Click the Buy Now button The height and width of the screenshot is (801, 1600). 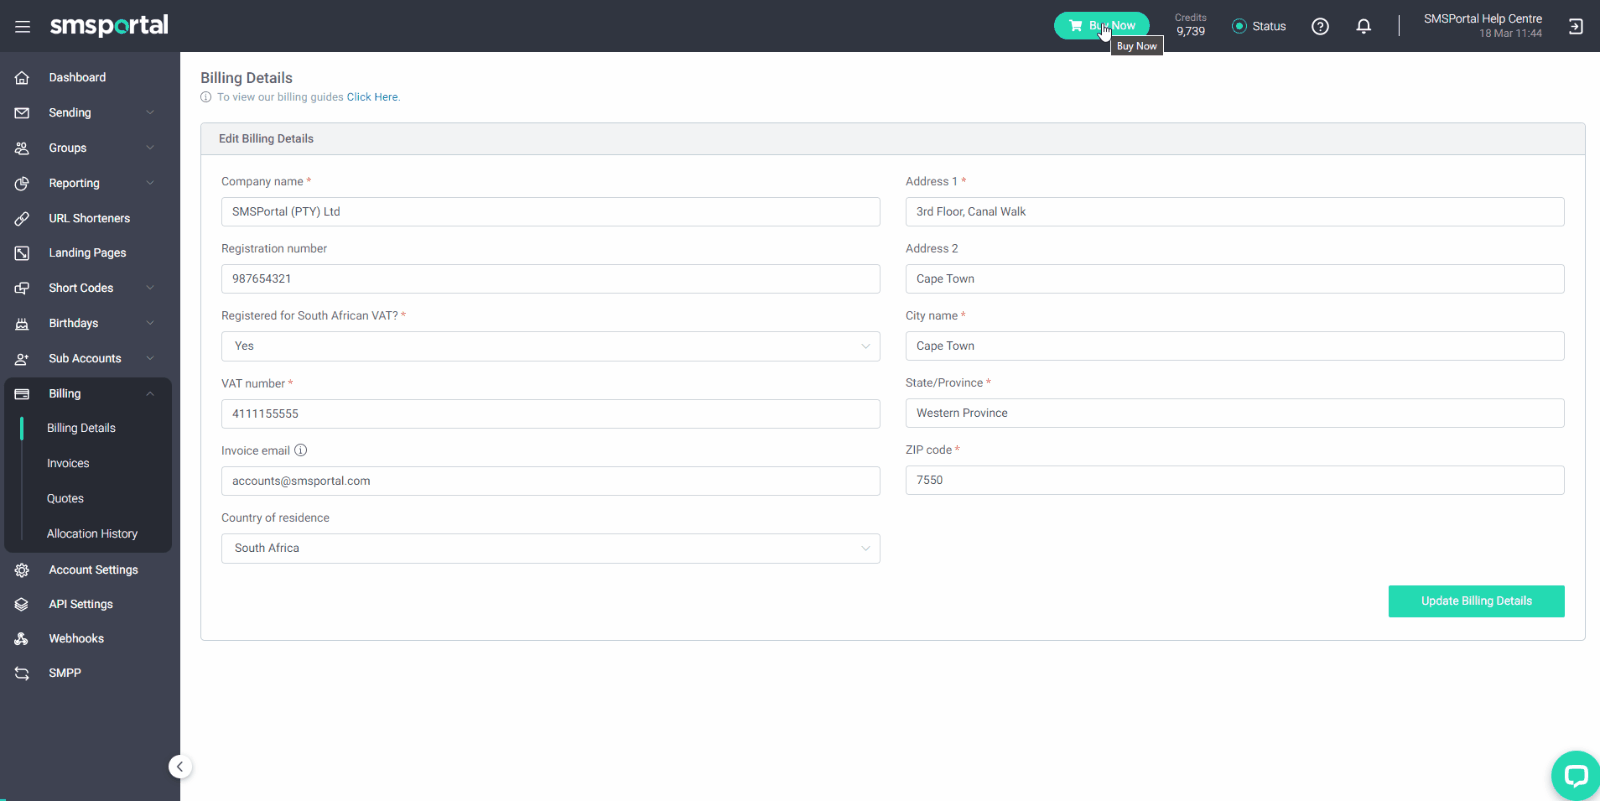(x=1101, y=26)
